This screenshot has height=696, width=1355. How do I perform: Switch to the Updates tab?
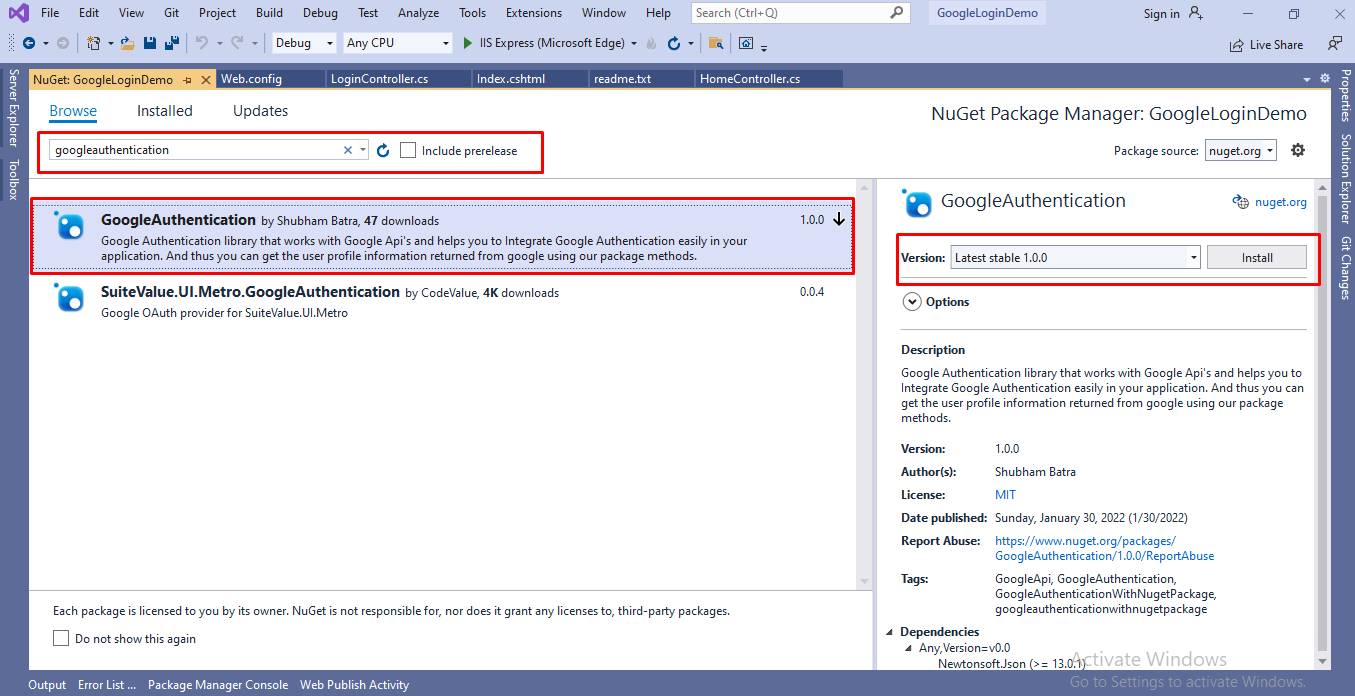[x=260, y=111]
